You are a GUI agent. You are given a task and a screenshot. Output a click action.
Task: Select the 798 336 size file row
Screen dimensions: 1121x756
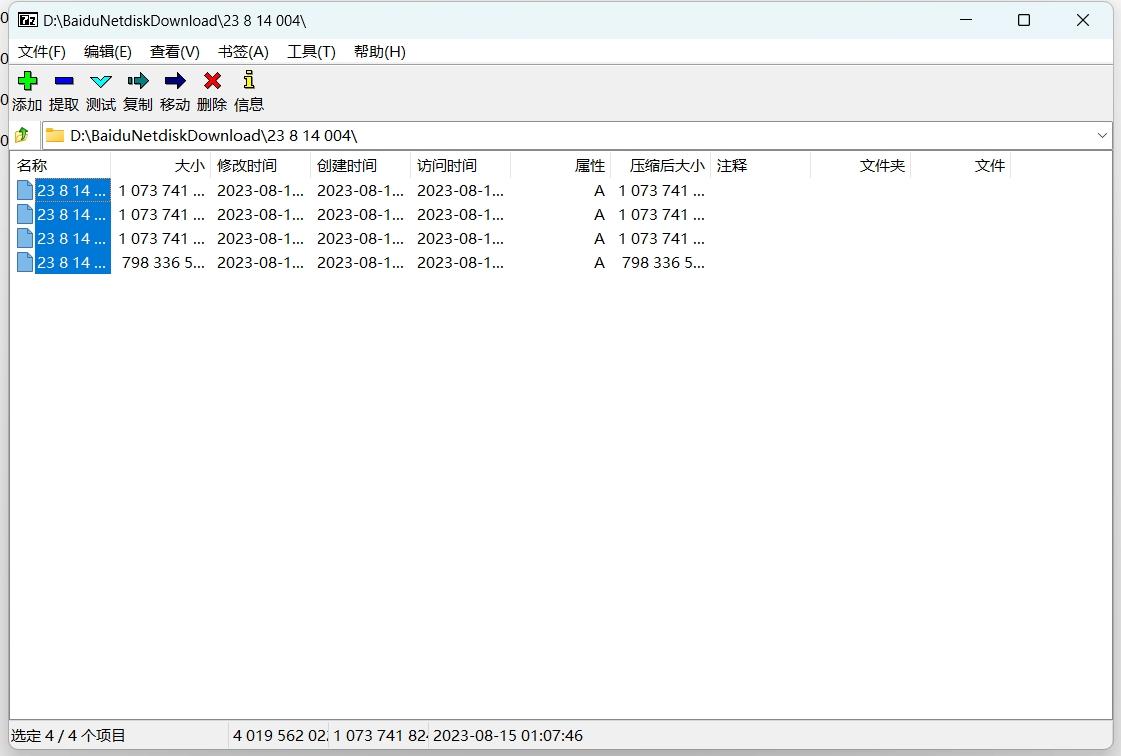71,263
